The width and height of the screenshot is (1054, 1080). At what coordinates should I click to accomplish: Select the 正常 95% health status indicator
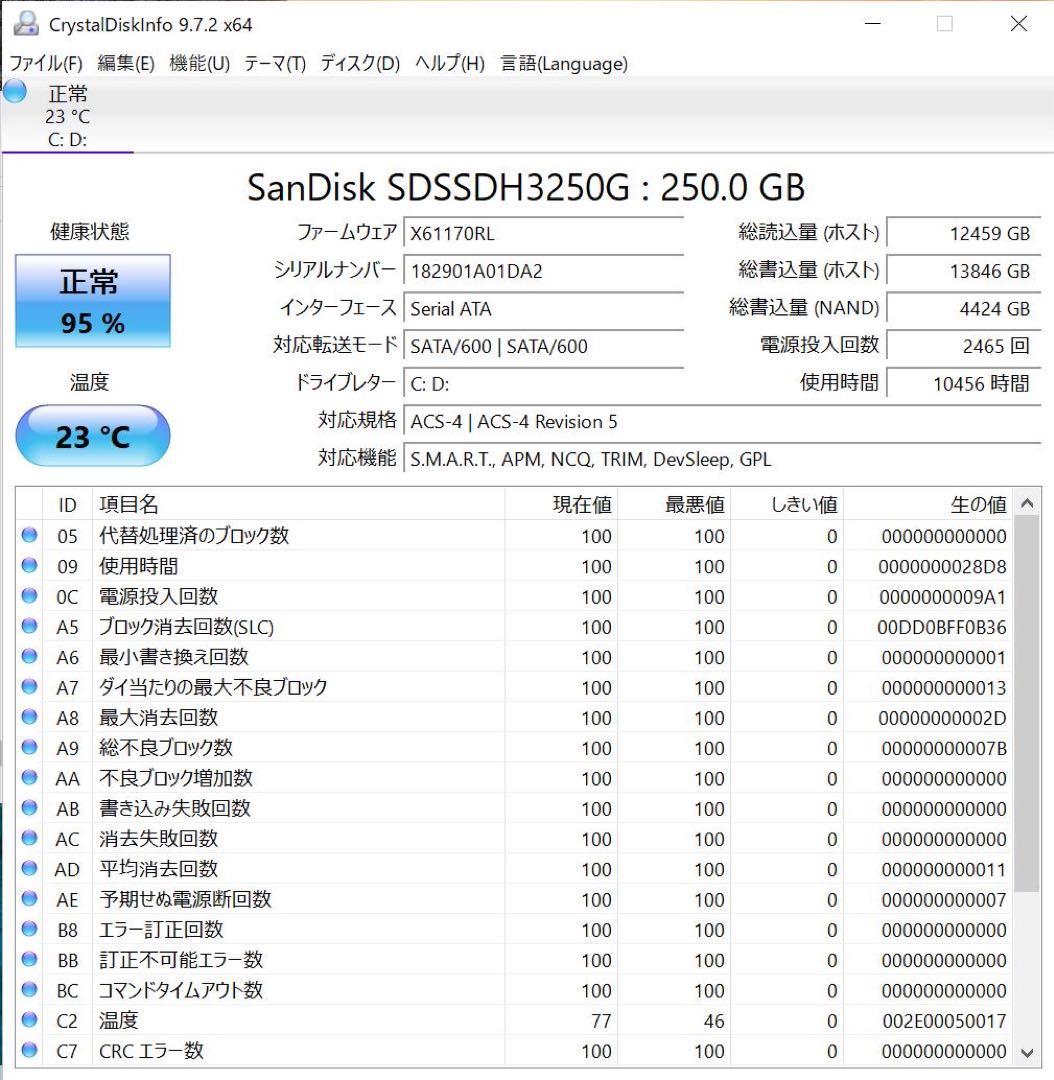pyautogui.click(x=93, y=301)
